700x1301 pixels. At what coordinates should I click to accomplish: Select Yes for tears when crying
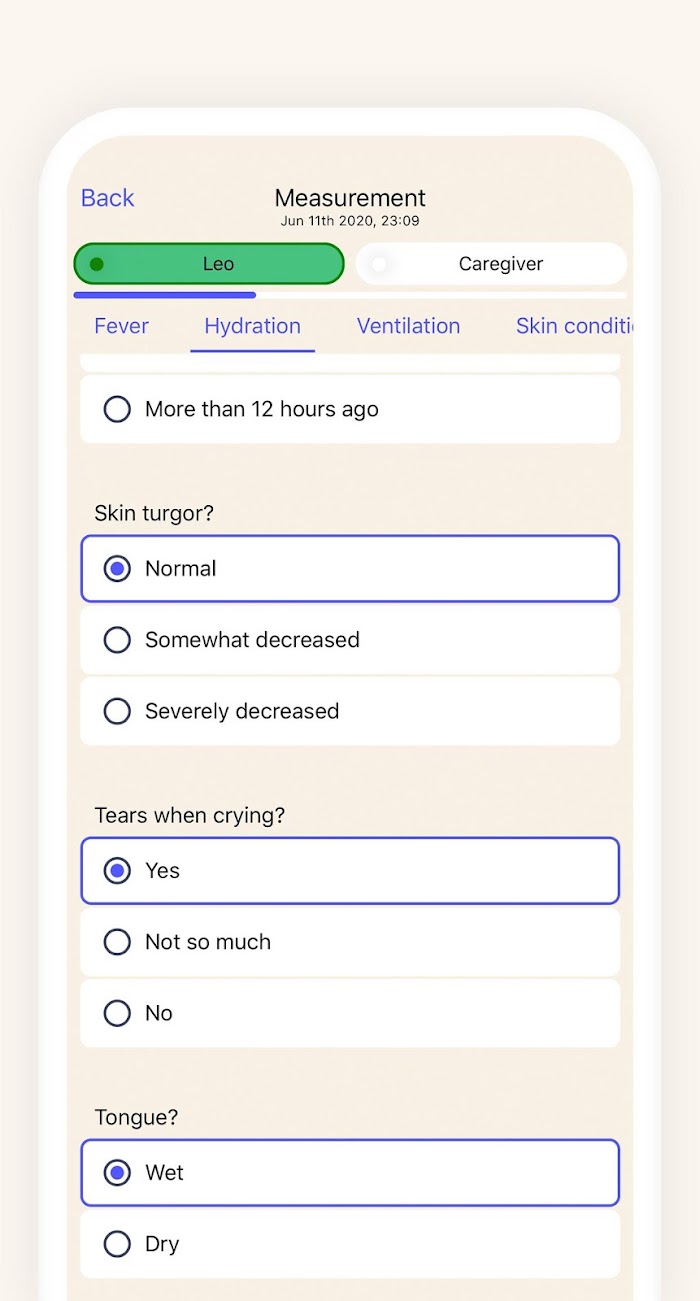click(x=117, y=871)
